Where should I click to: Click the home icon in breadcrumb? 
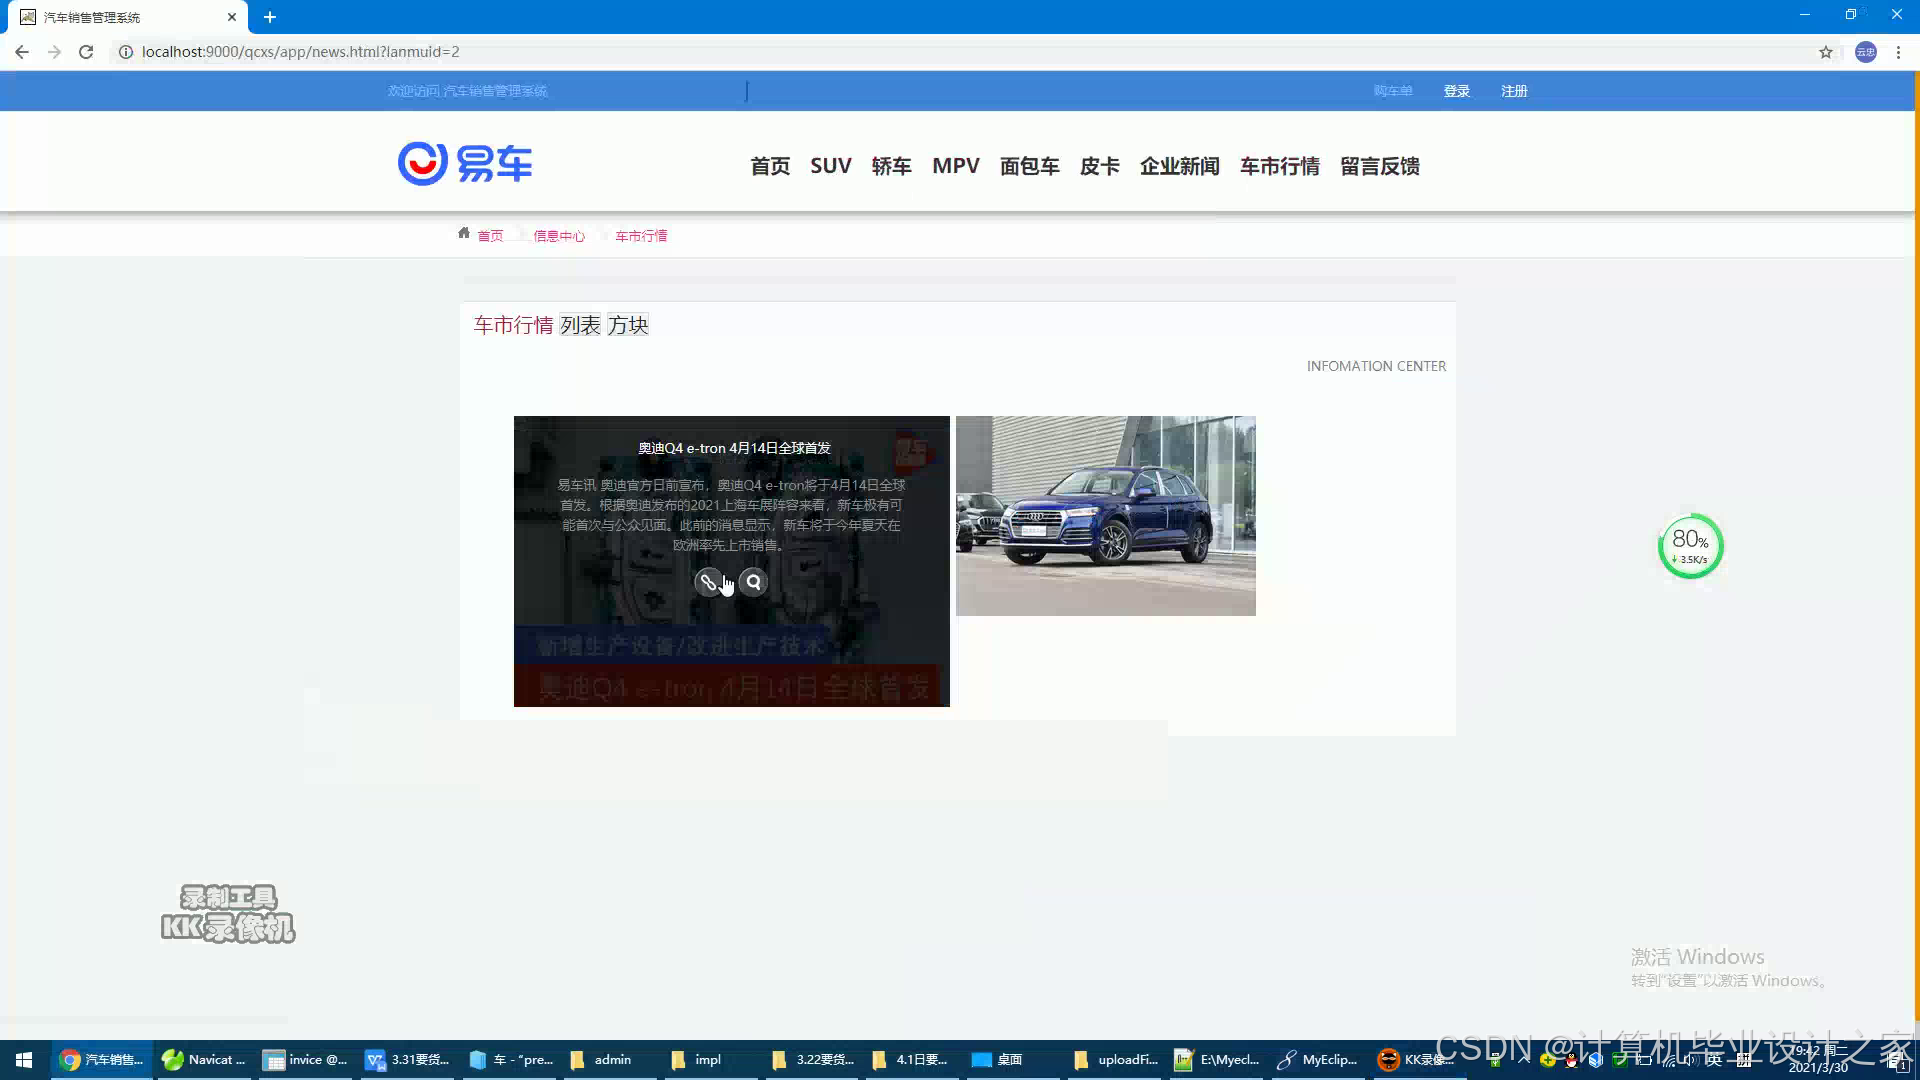pos(464,233)
